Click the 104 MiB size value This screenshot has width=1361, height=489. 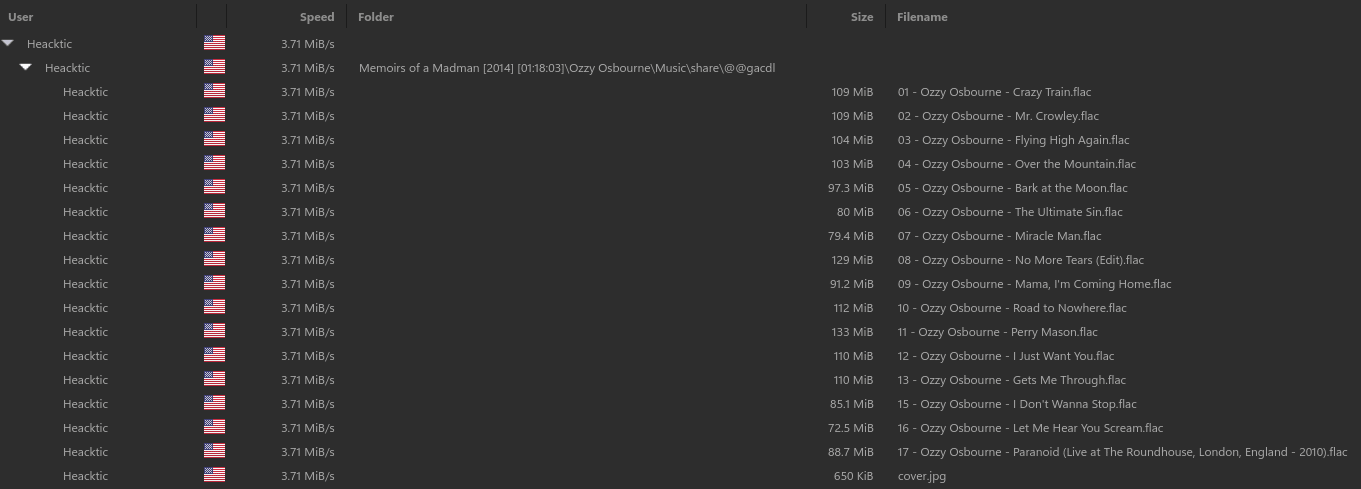click(x=852, y=140)
